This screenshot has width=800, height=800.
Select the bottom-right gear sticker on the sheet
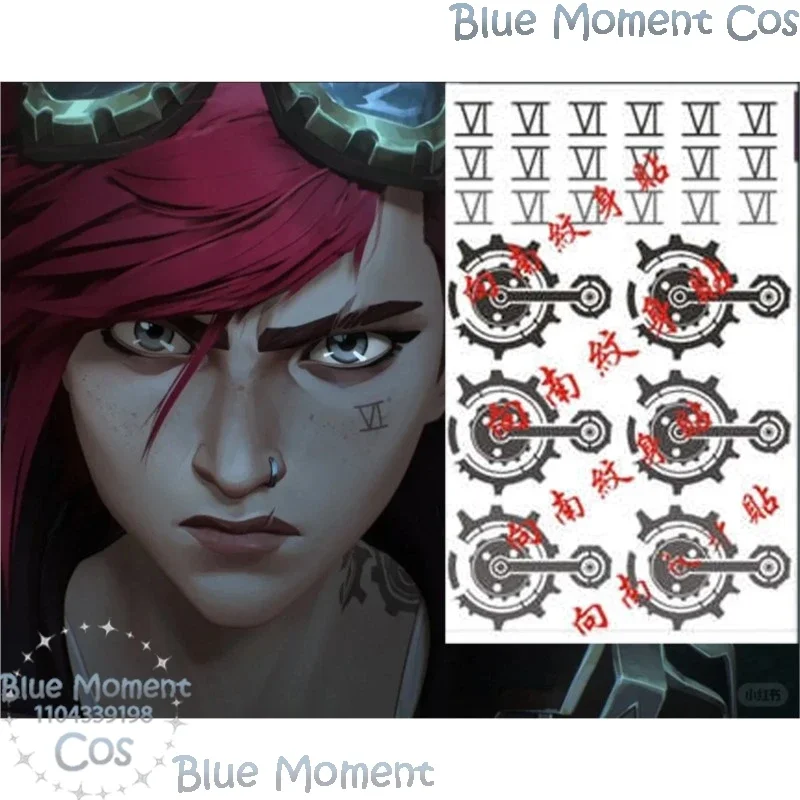(x=709, y=567)
